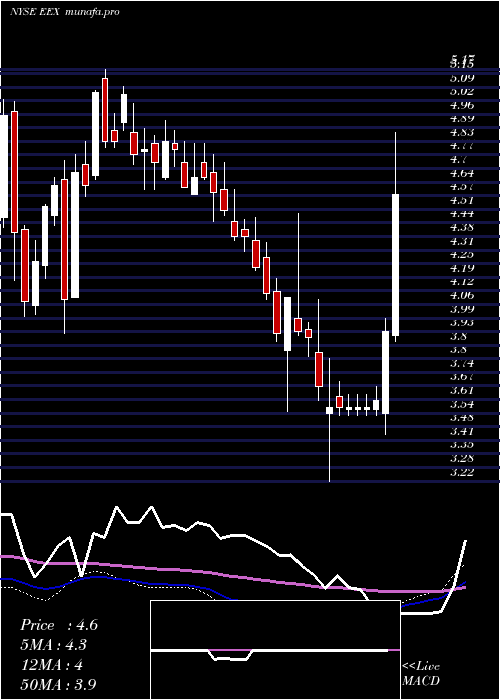Click the 3.48 price axis label
Image resolution: width=500 pixels, height=700 pixels.
pyautogui.click(x=462, y=418)
